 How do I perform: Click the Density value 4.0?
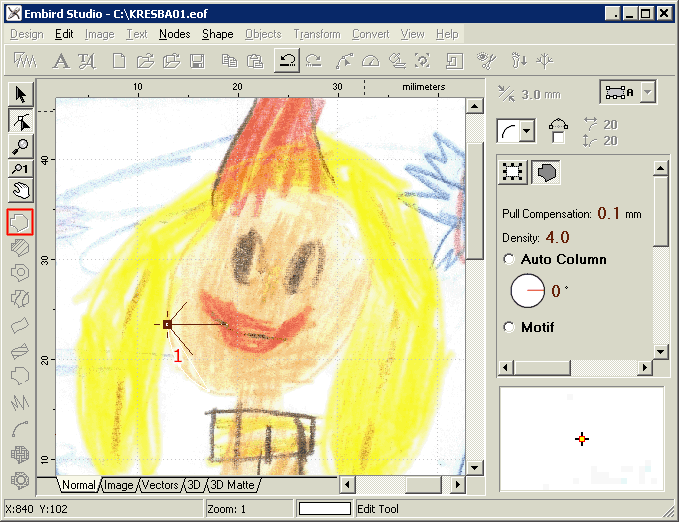coord(557,237)
